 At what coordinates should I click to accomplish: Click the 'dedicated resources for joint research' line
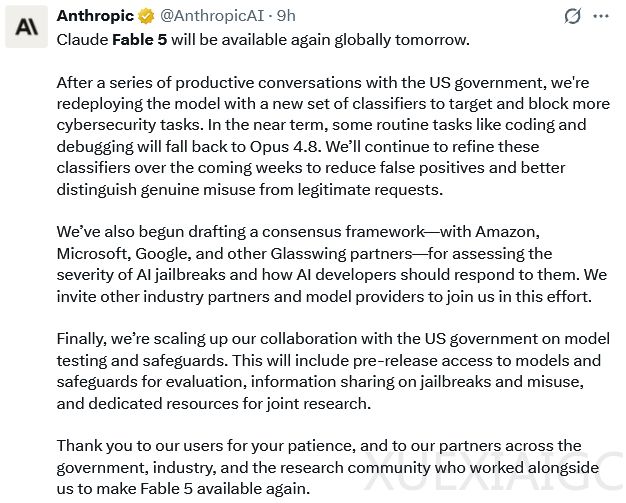[x=214, y=404]
